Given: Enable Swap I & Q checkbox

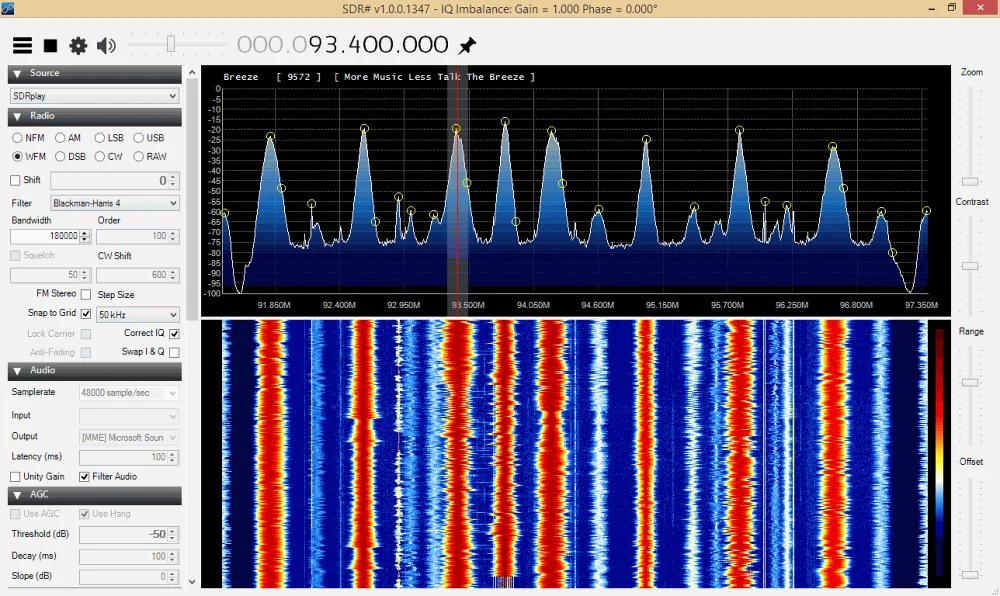Looking at the screenshot, I should [174, 352].
